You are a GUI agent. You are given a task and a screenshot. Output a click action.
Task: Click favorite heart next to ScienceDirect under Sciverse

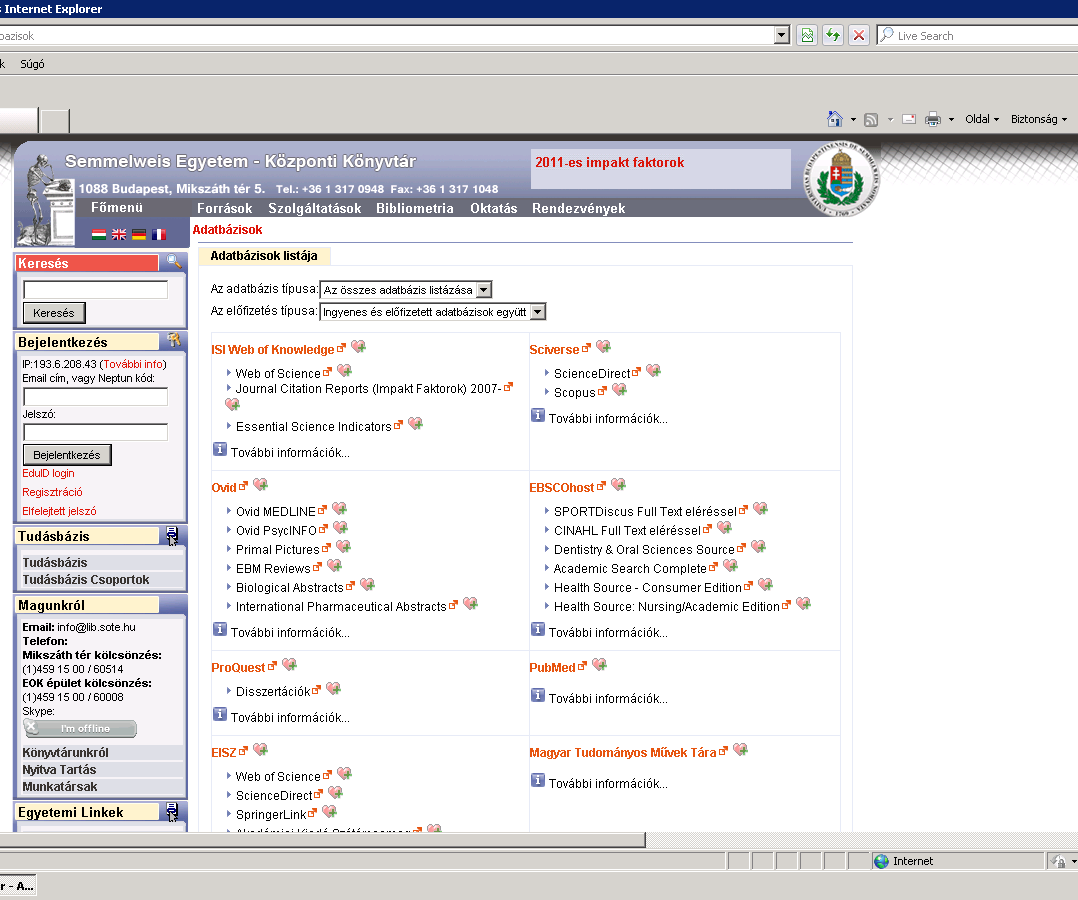tap(653, 371)
